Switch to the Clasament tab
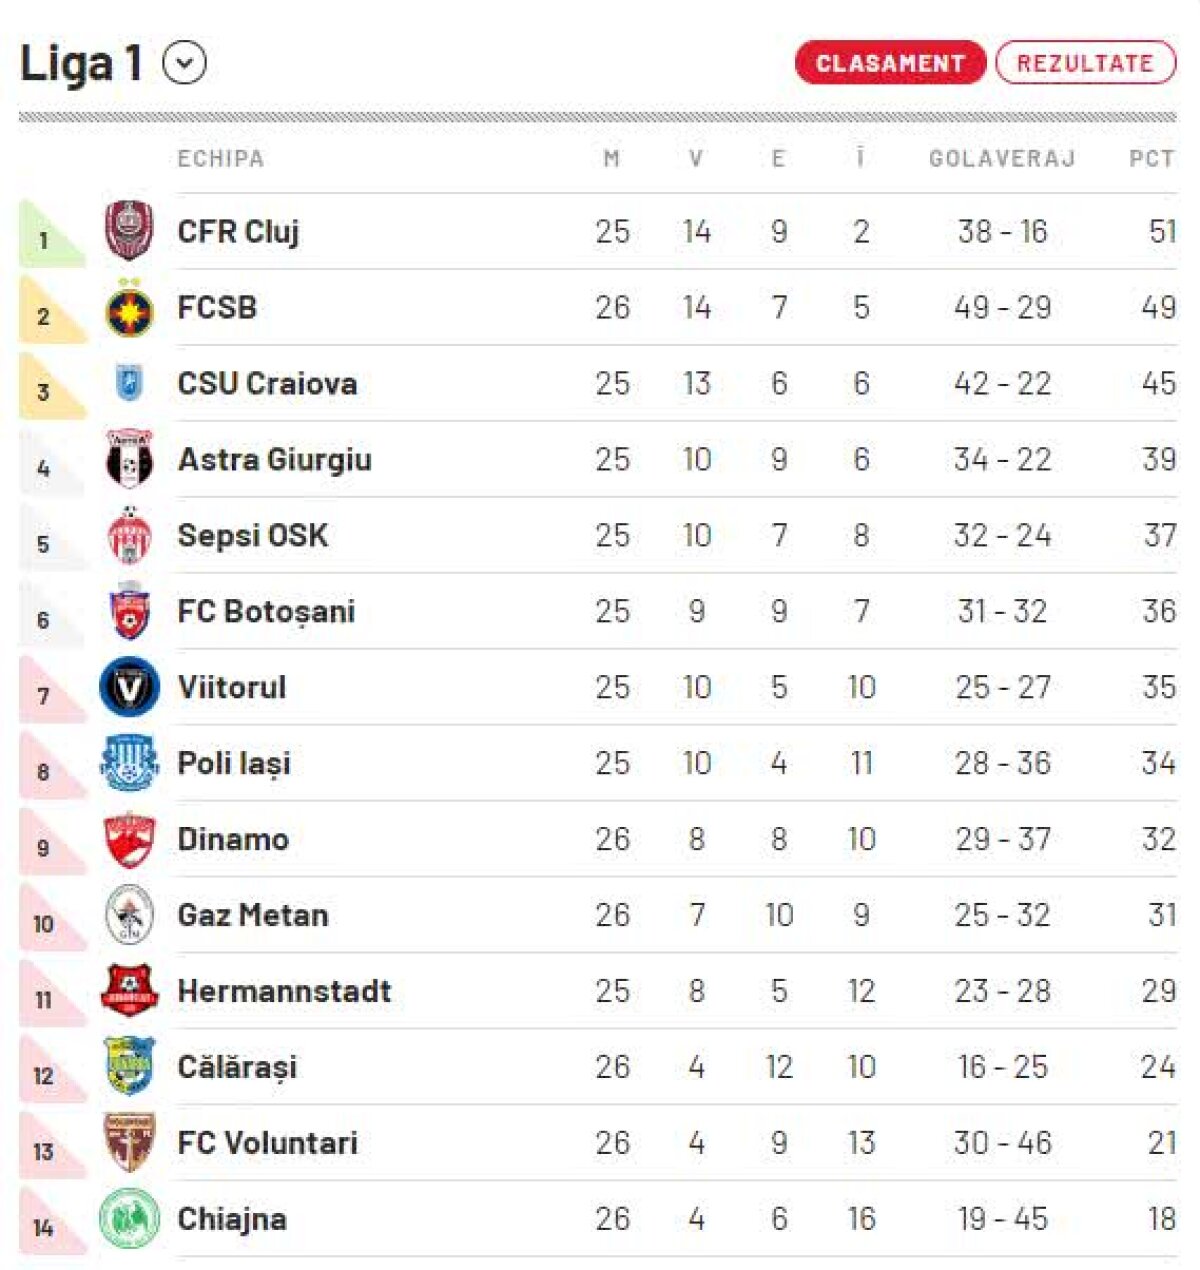Screen dimensions: 1200x1270 pyautogui.click(x=890, y=63)
